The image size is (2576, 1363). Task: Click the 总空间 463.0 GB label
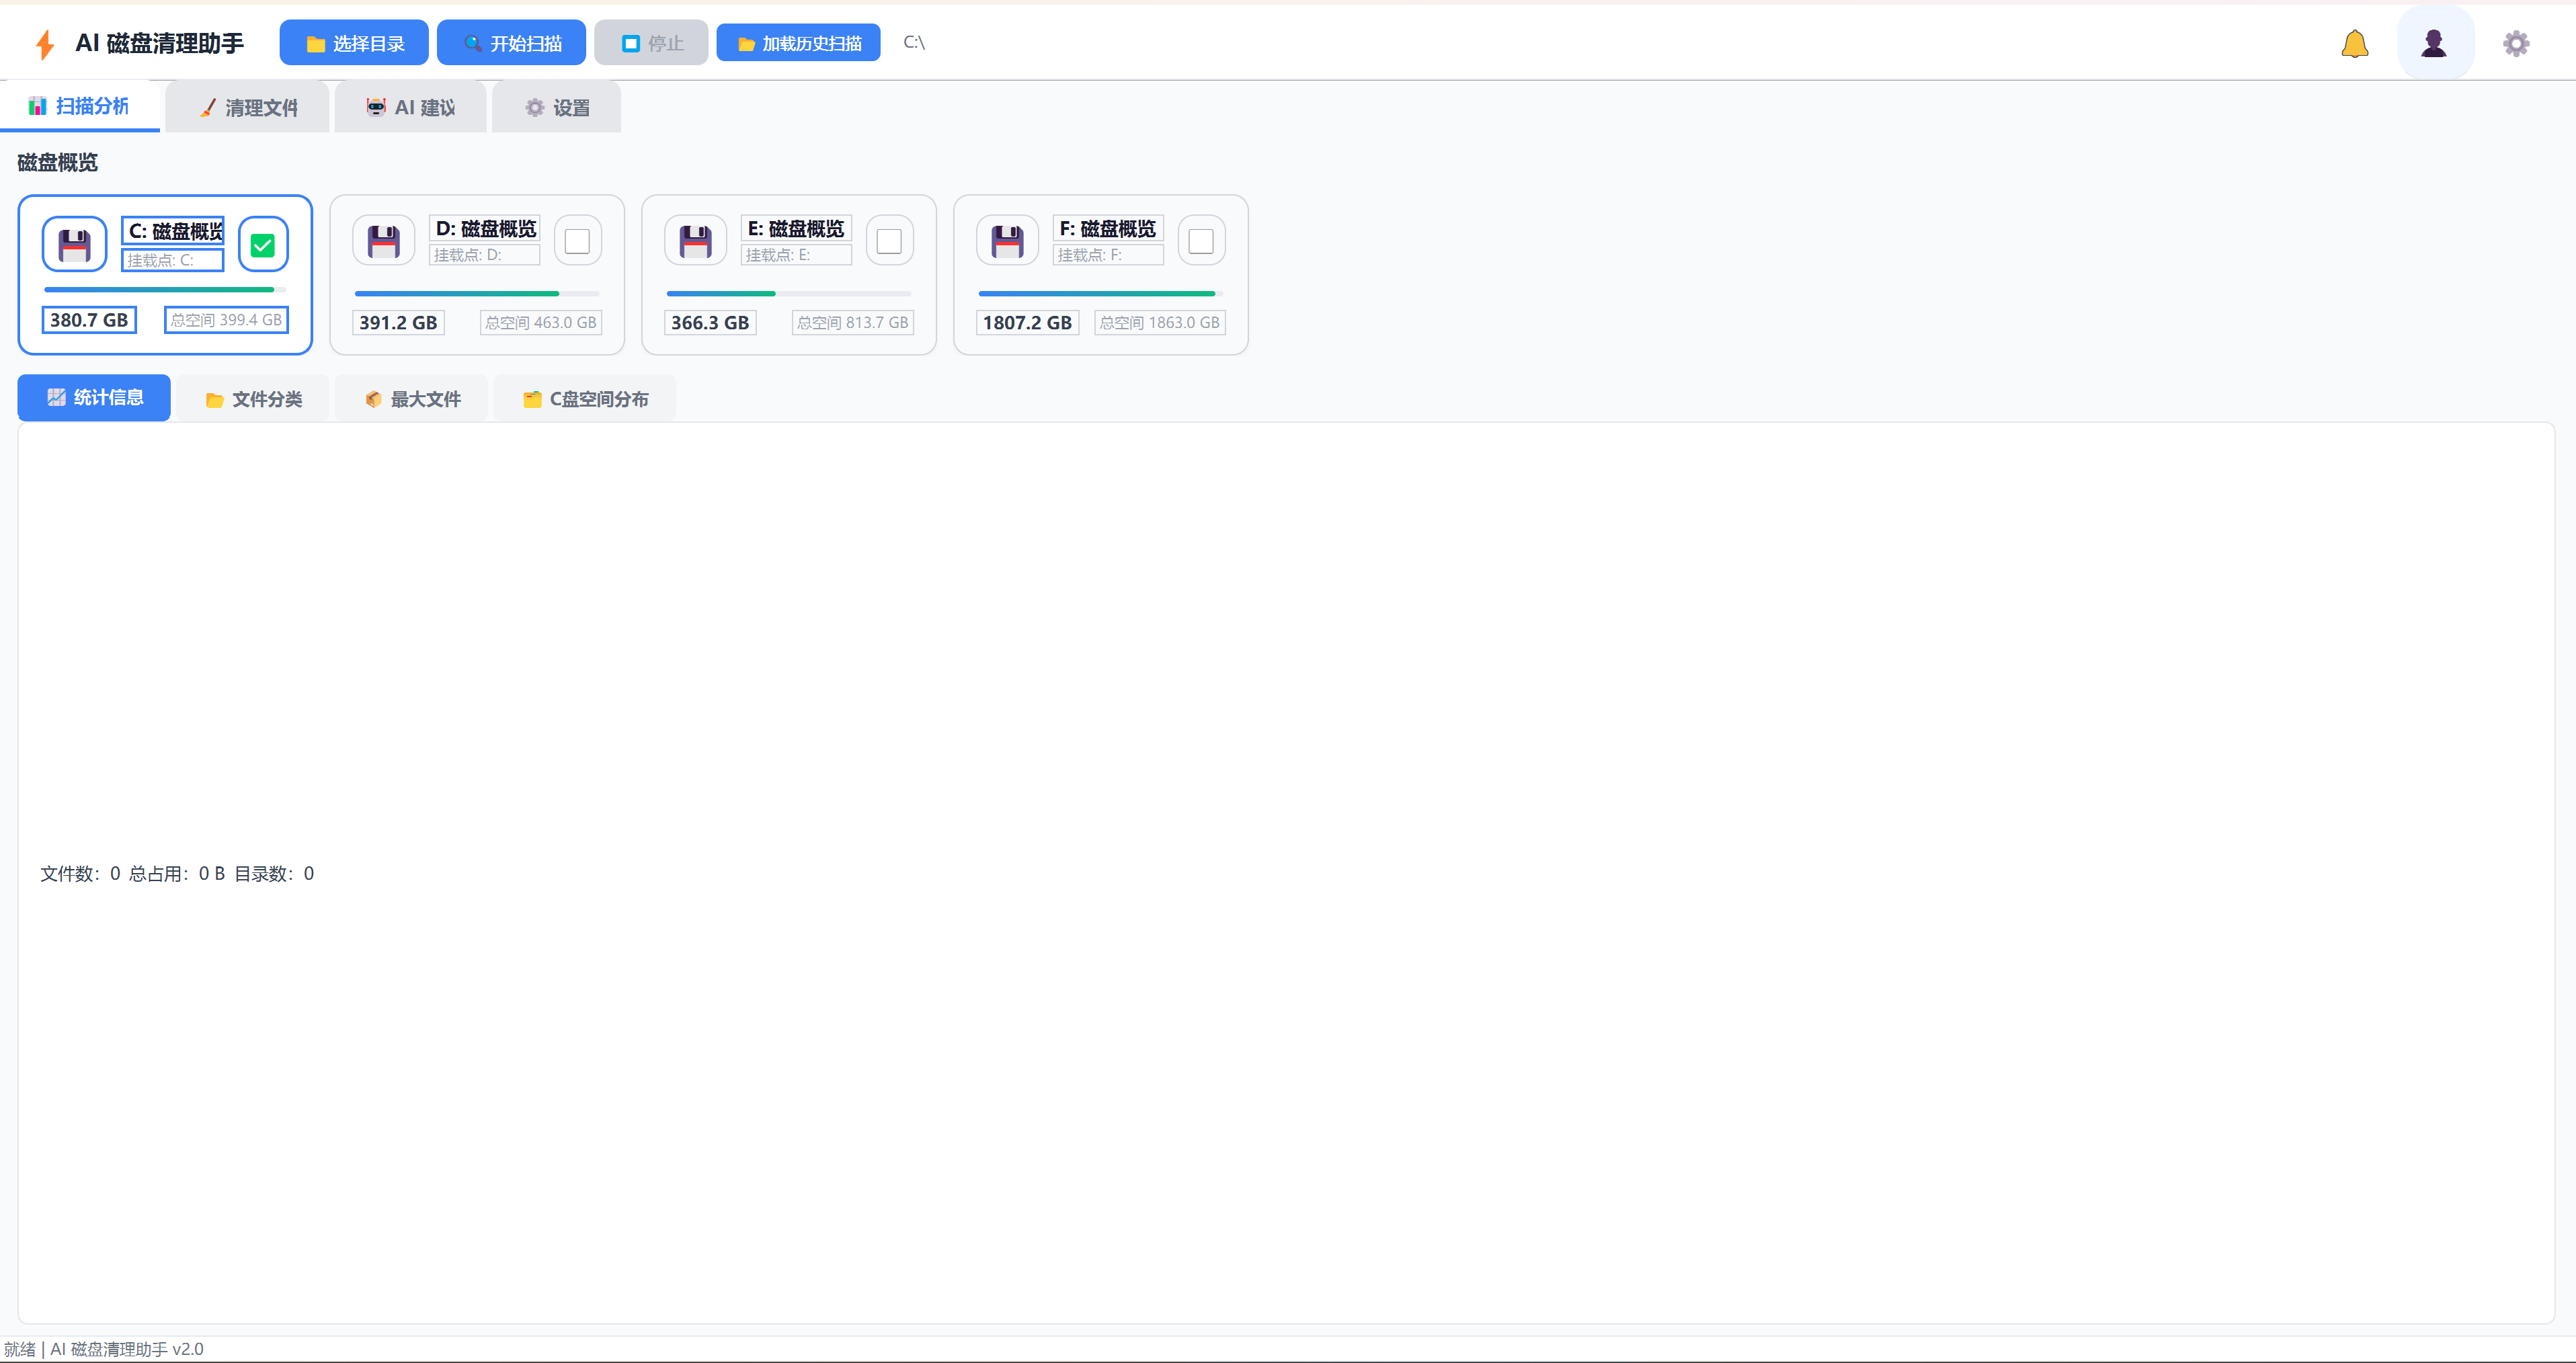click(x=541, y=323)
